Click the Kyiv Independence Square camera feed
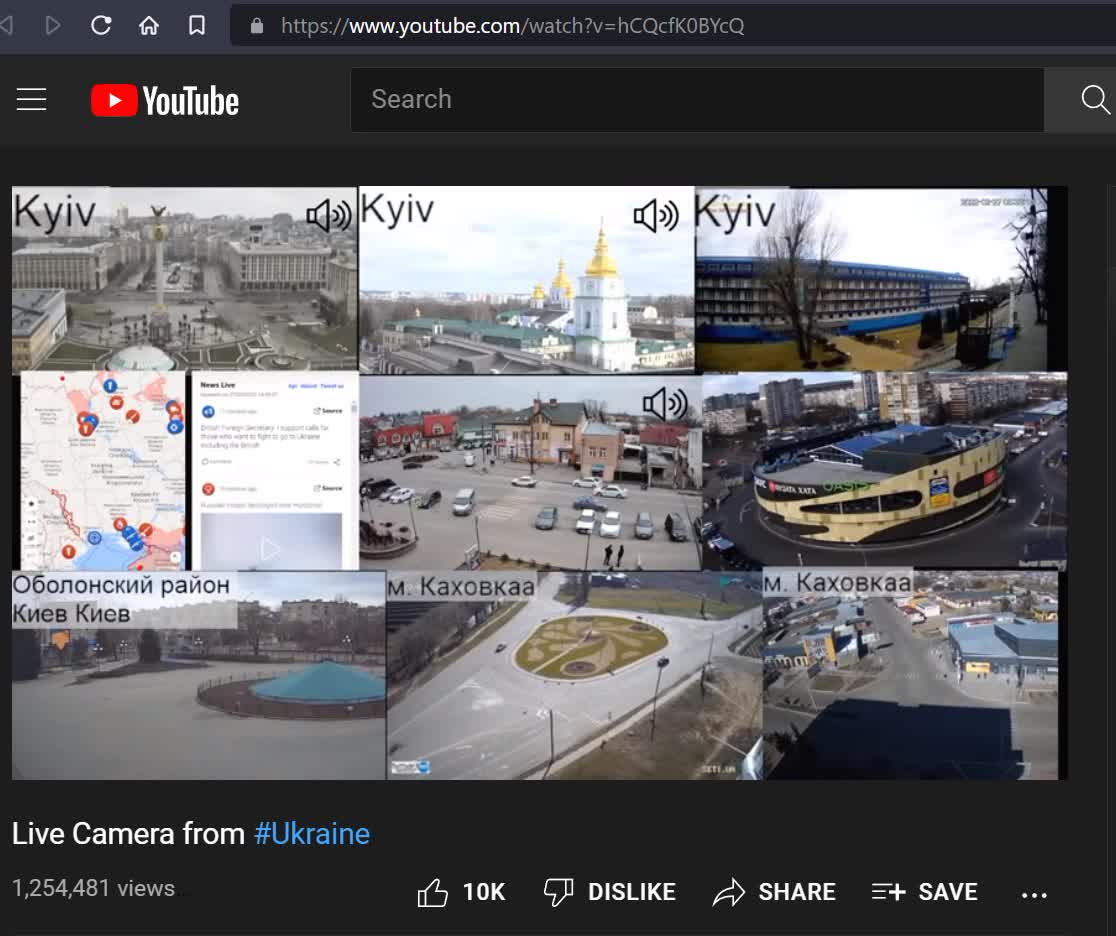The width and height of the screenshot is (1116, 936). 184,280
